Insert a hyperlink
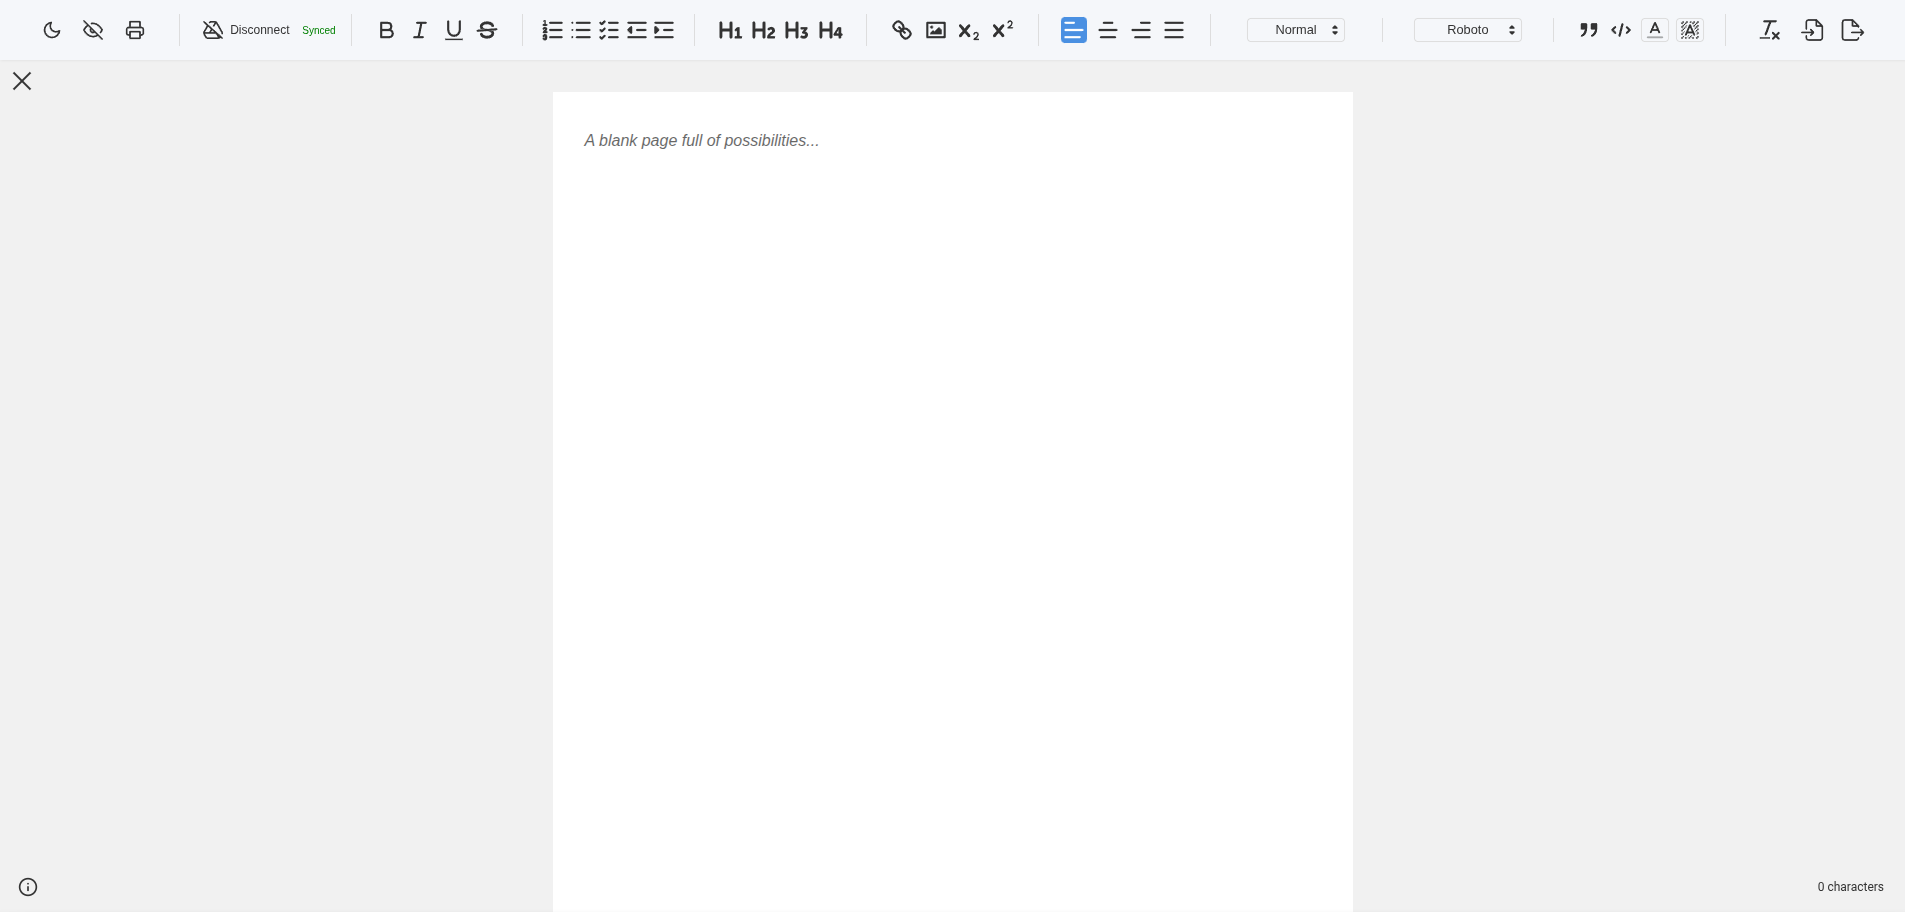Image resolution: width=1905 pixels, height=912 pixels. click(x=900, y=30)
